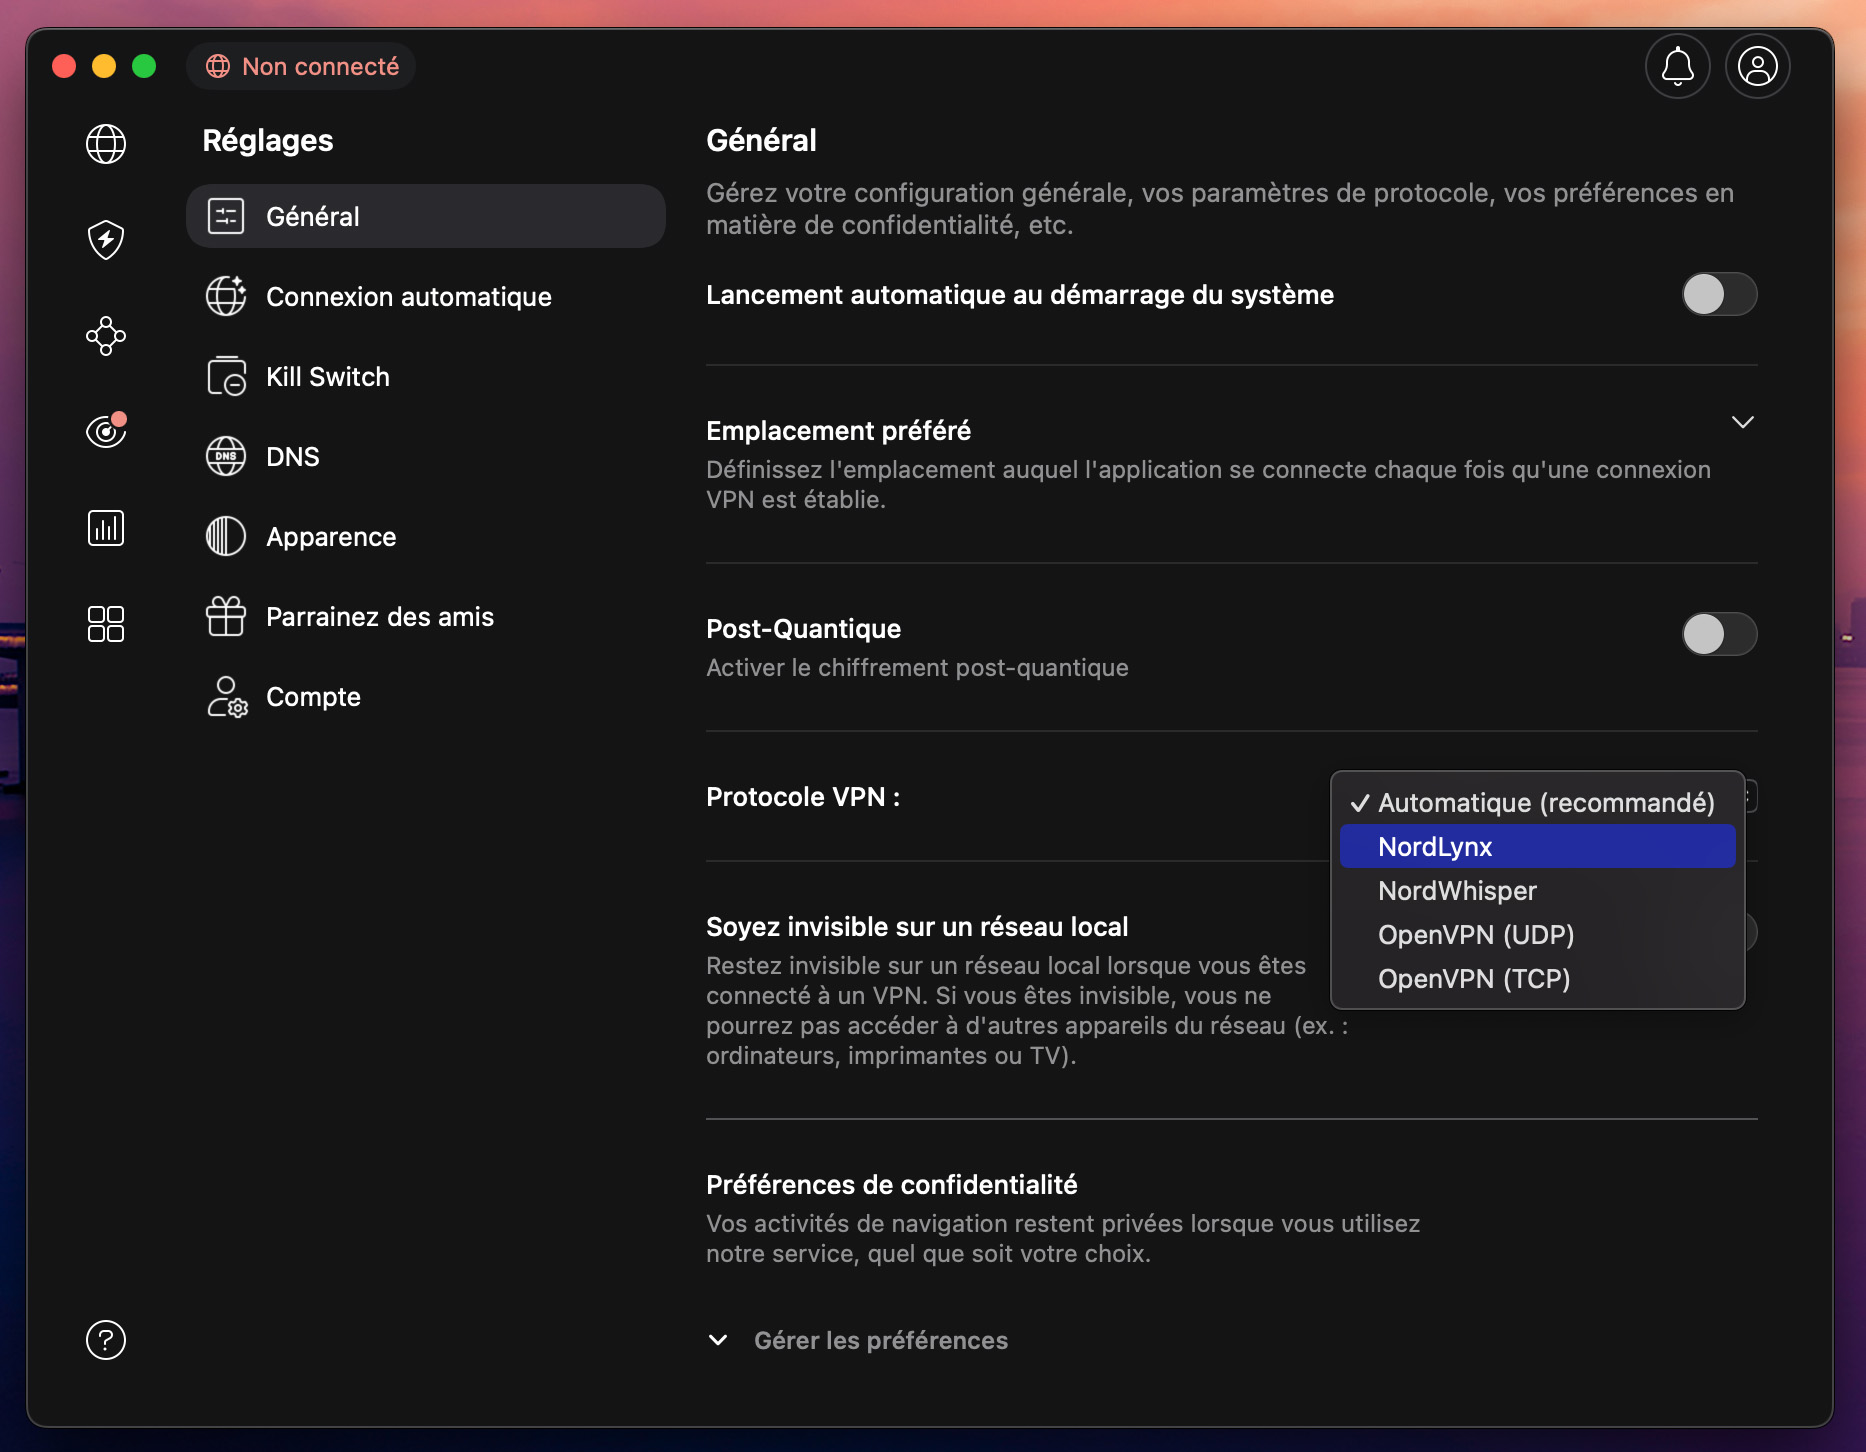
Task: Switch to the DNS settings section
Action: click(292, 456)
